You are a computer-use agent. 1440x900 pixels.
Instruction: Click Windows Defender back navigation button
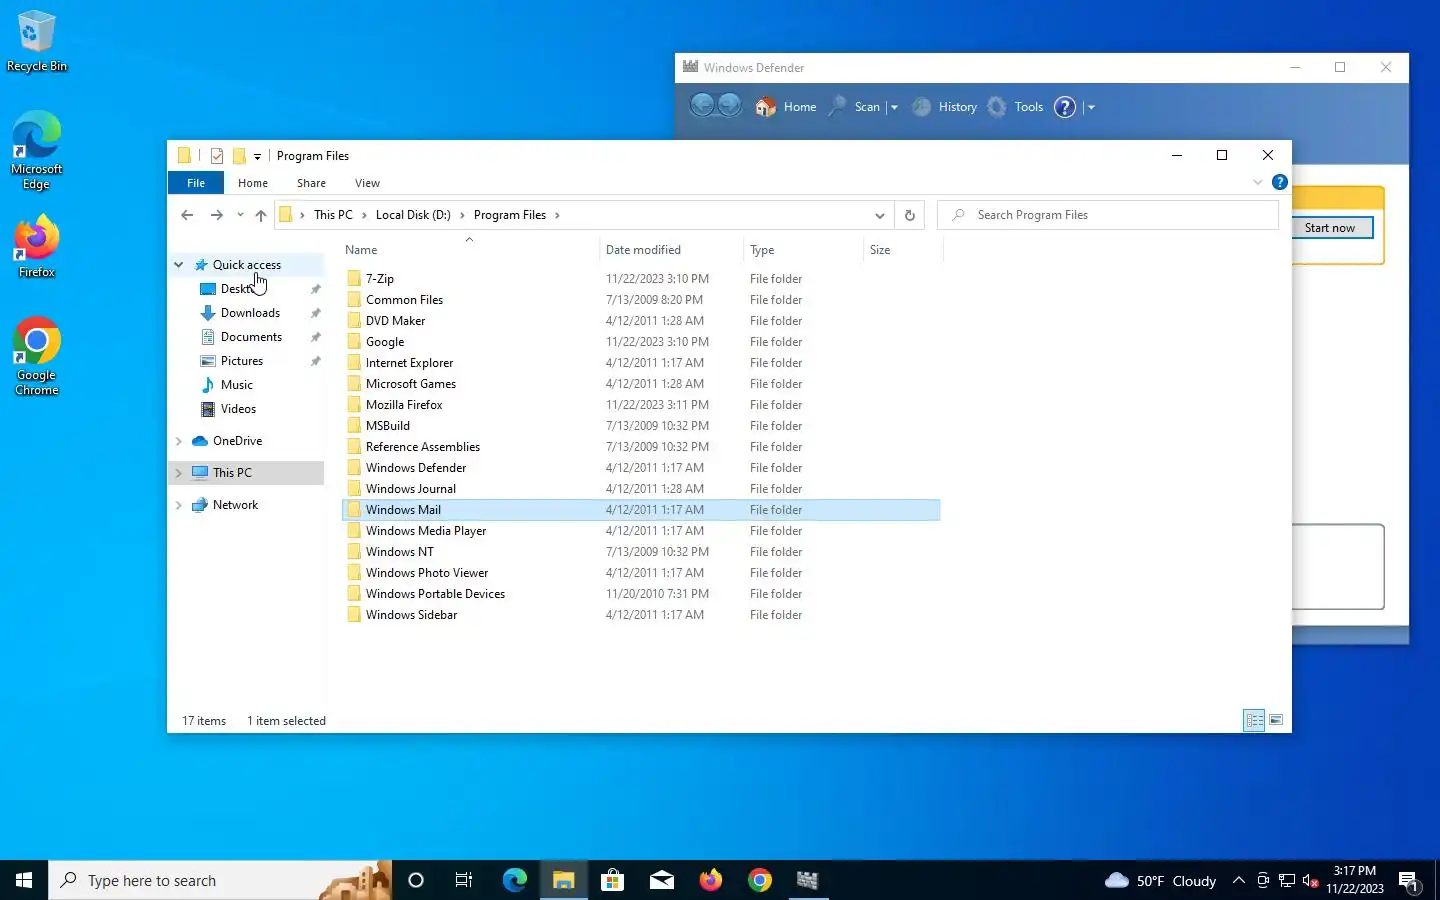pyautogui.click(x=702, y=105)
